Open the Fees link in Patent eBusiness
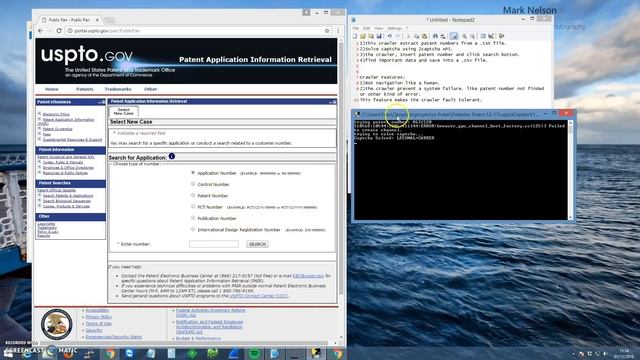Screen dimensions: 640x360 pyautogui.click(x=47, y=134)
